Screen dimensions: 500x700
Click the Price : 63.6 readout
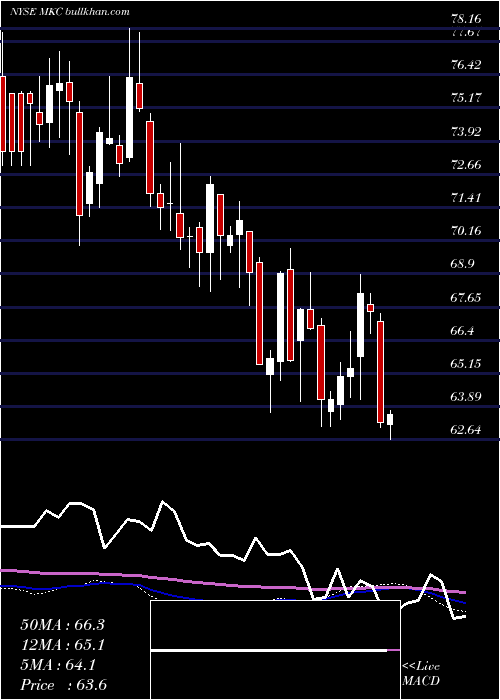[x=63, y=685]
